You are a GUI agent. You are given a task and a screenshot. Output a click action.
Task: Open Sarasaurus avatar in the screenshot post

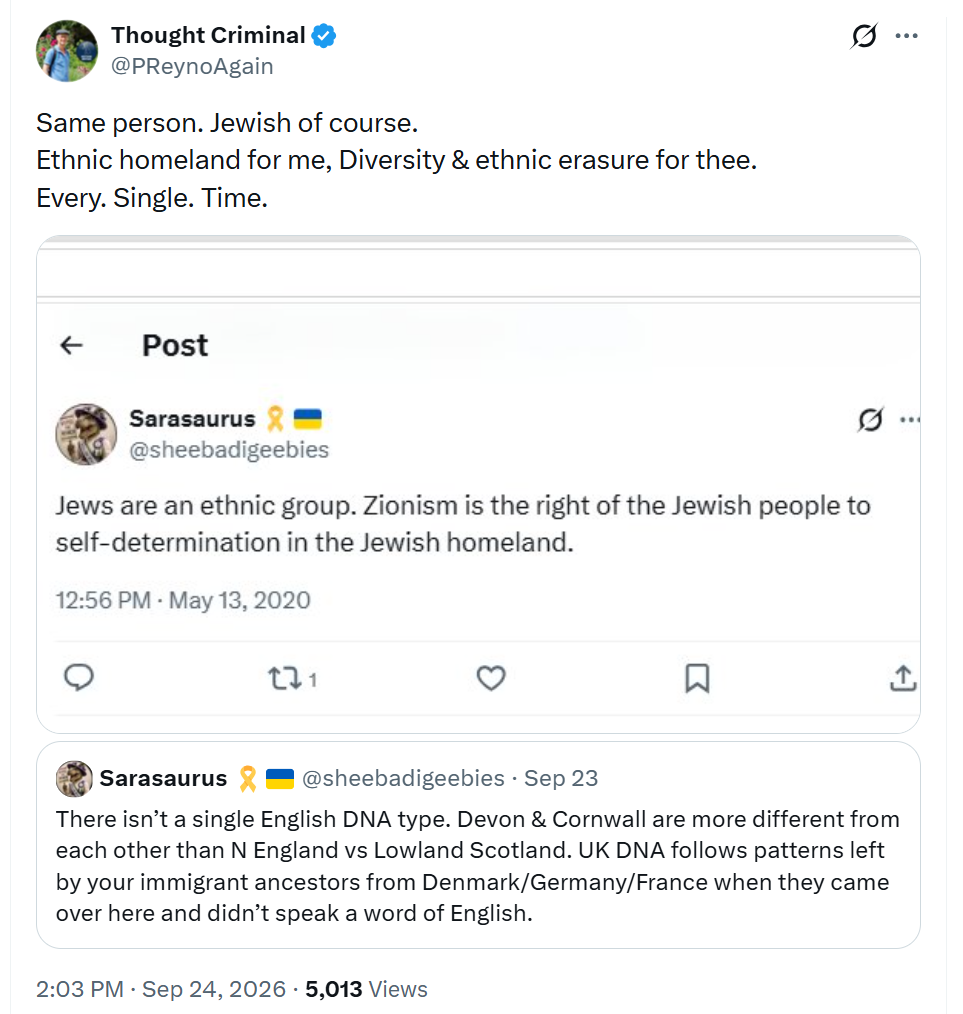point(86,435)
